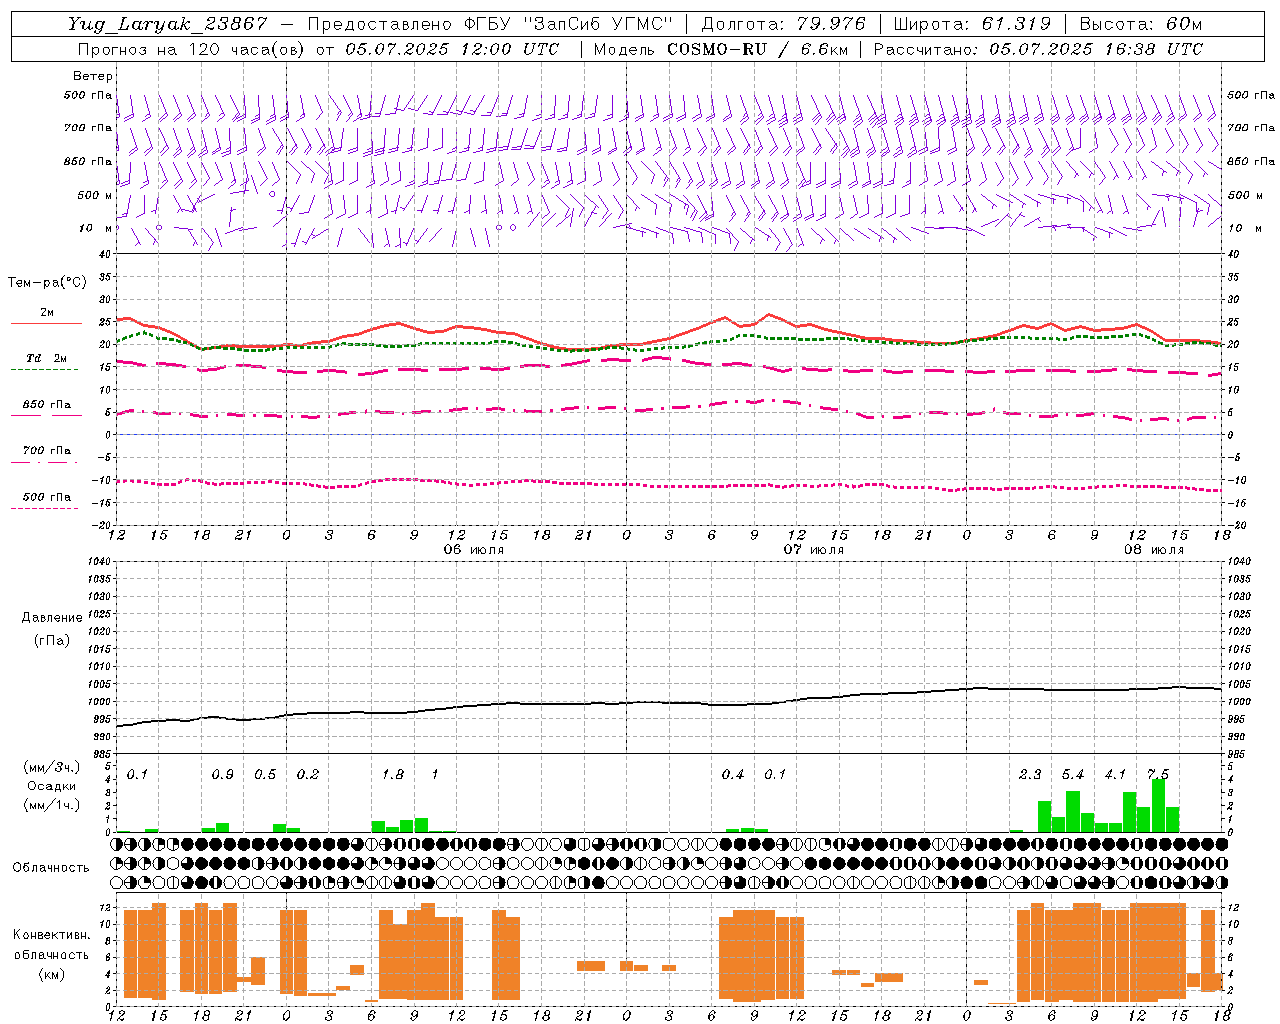Screen dimensions: 1280x1024
Task: Click the 5.4 precipitation value
Action: tap(1073, 775)
